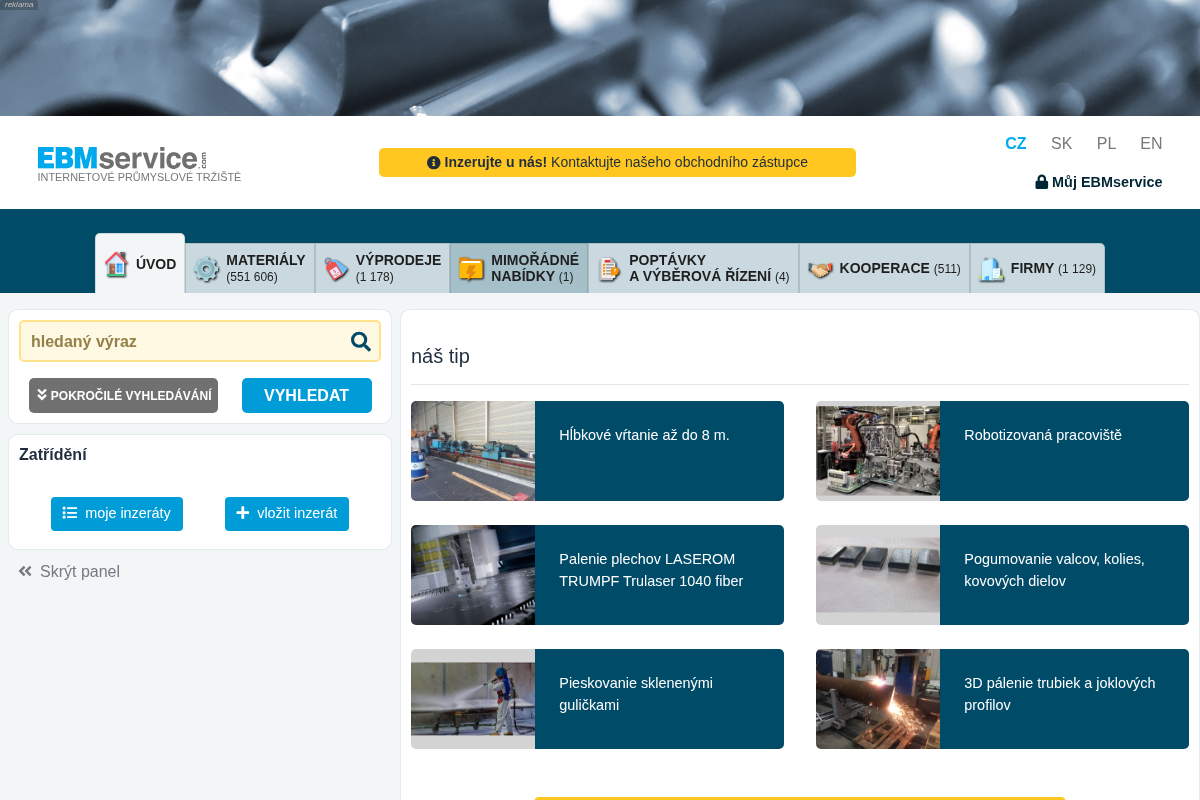Click the padlock icon beside Můj EBMservice

(1041, 182)
